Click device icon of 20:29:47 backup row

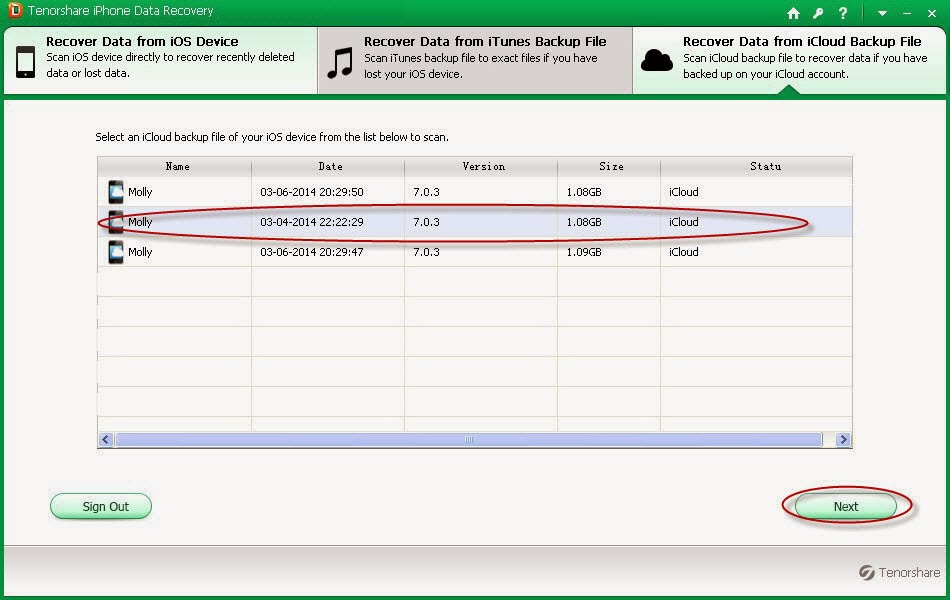click(x=116, y=252)
